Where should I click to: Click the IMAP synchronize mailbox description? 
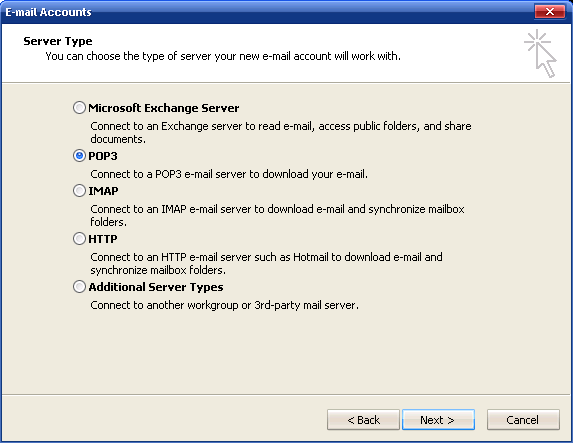[x=277, y=215]
